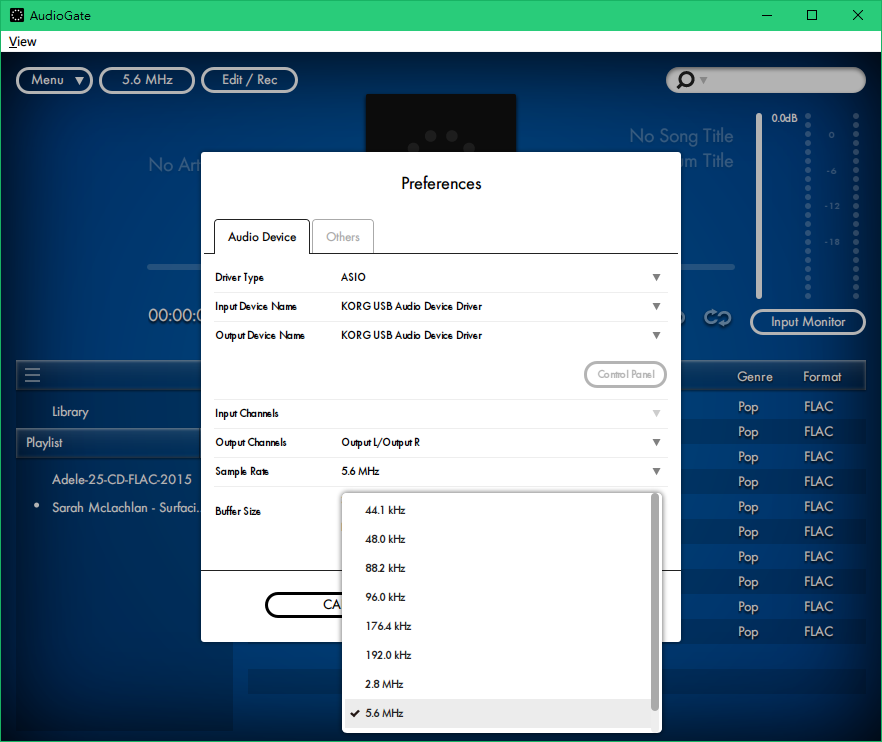Expand the Input Device Name dropdown
This screenshot has height=742, width=882.
point(656,307)
